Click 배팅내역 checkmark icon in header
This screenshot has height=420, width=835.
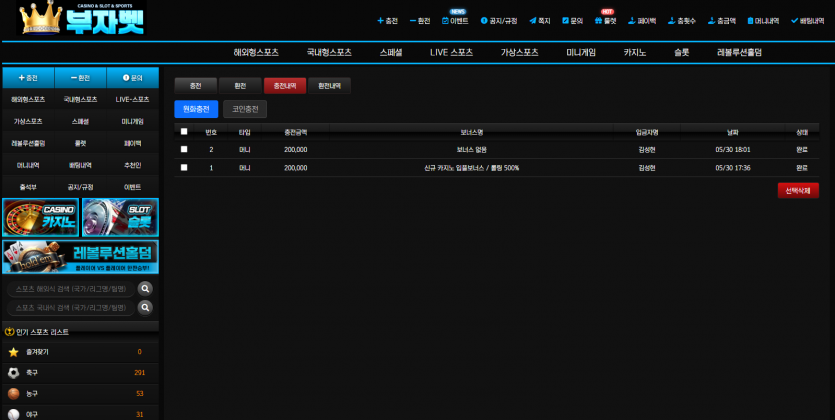[795, 21]
